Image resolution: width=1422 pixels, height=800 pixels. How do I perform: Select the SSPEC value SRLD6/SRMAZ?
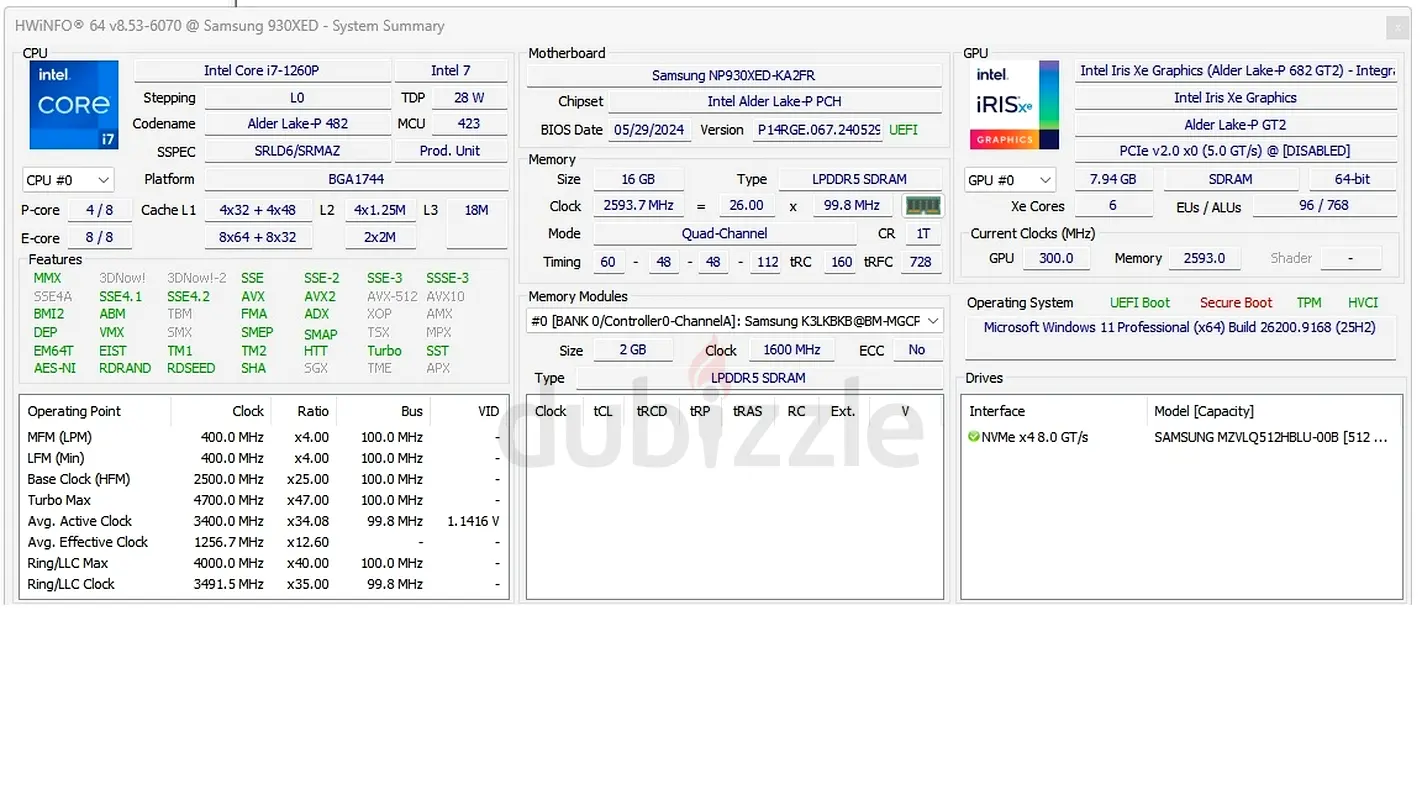pos(298,151)
